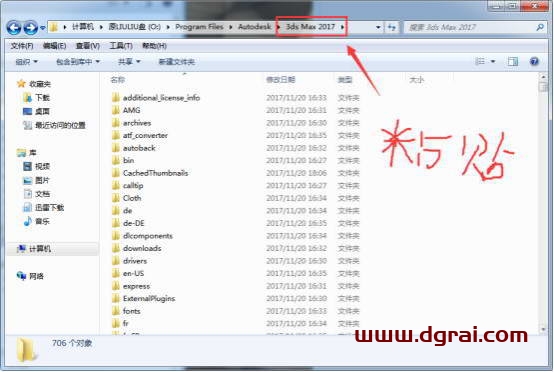The image size is (554, 372).
Task: Select 桌面 in the navigation pane
Action: point(42,112)
